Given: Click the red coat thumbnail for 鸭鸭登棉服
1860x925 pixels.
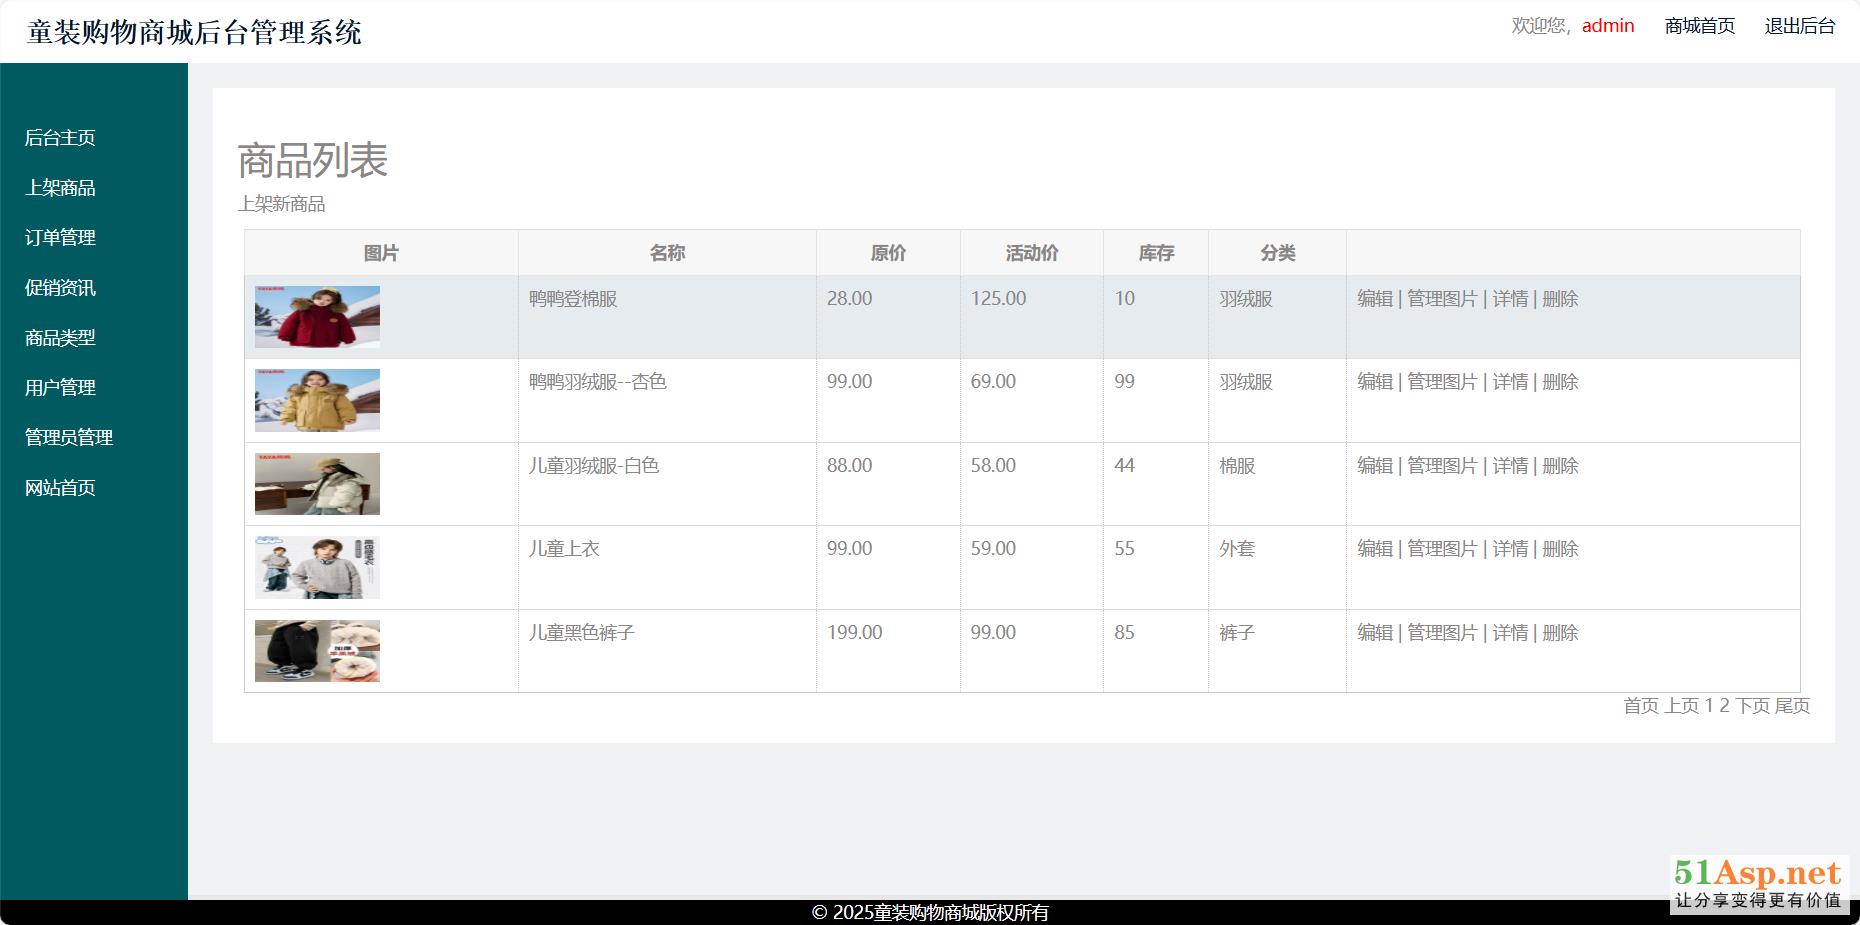Looking at the screenshot, I should click(x=317, y=317).
